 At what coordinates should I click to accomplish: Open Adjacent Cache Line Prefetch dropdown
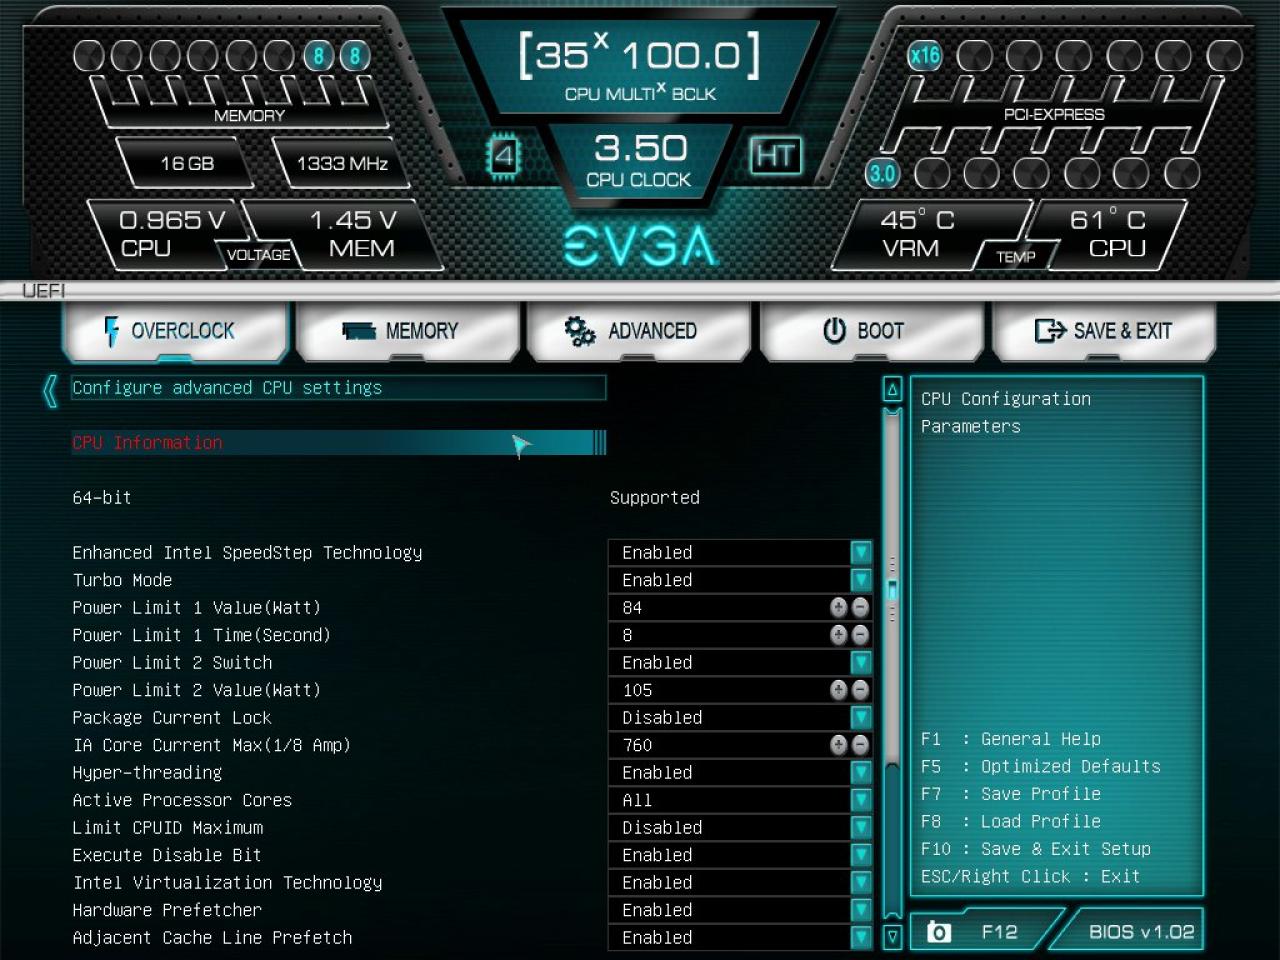[861, 937]
